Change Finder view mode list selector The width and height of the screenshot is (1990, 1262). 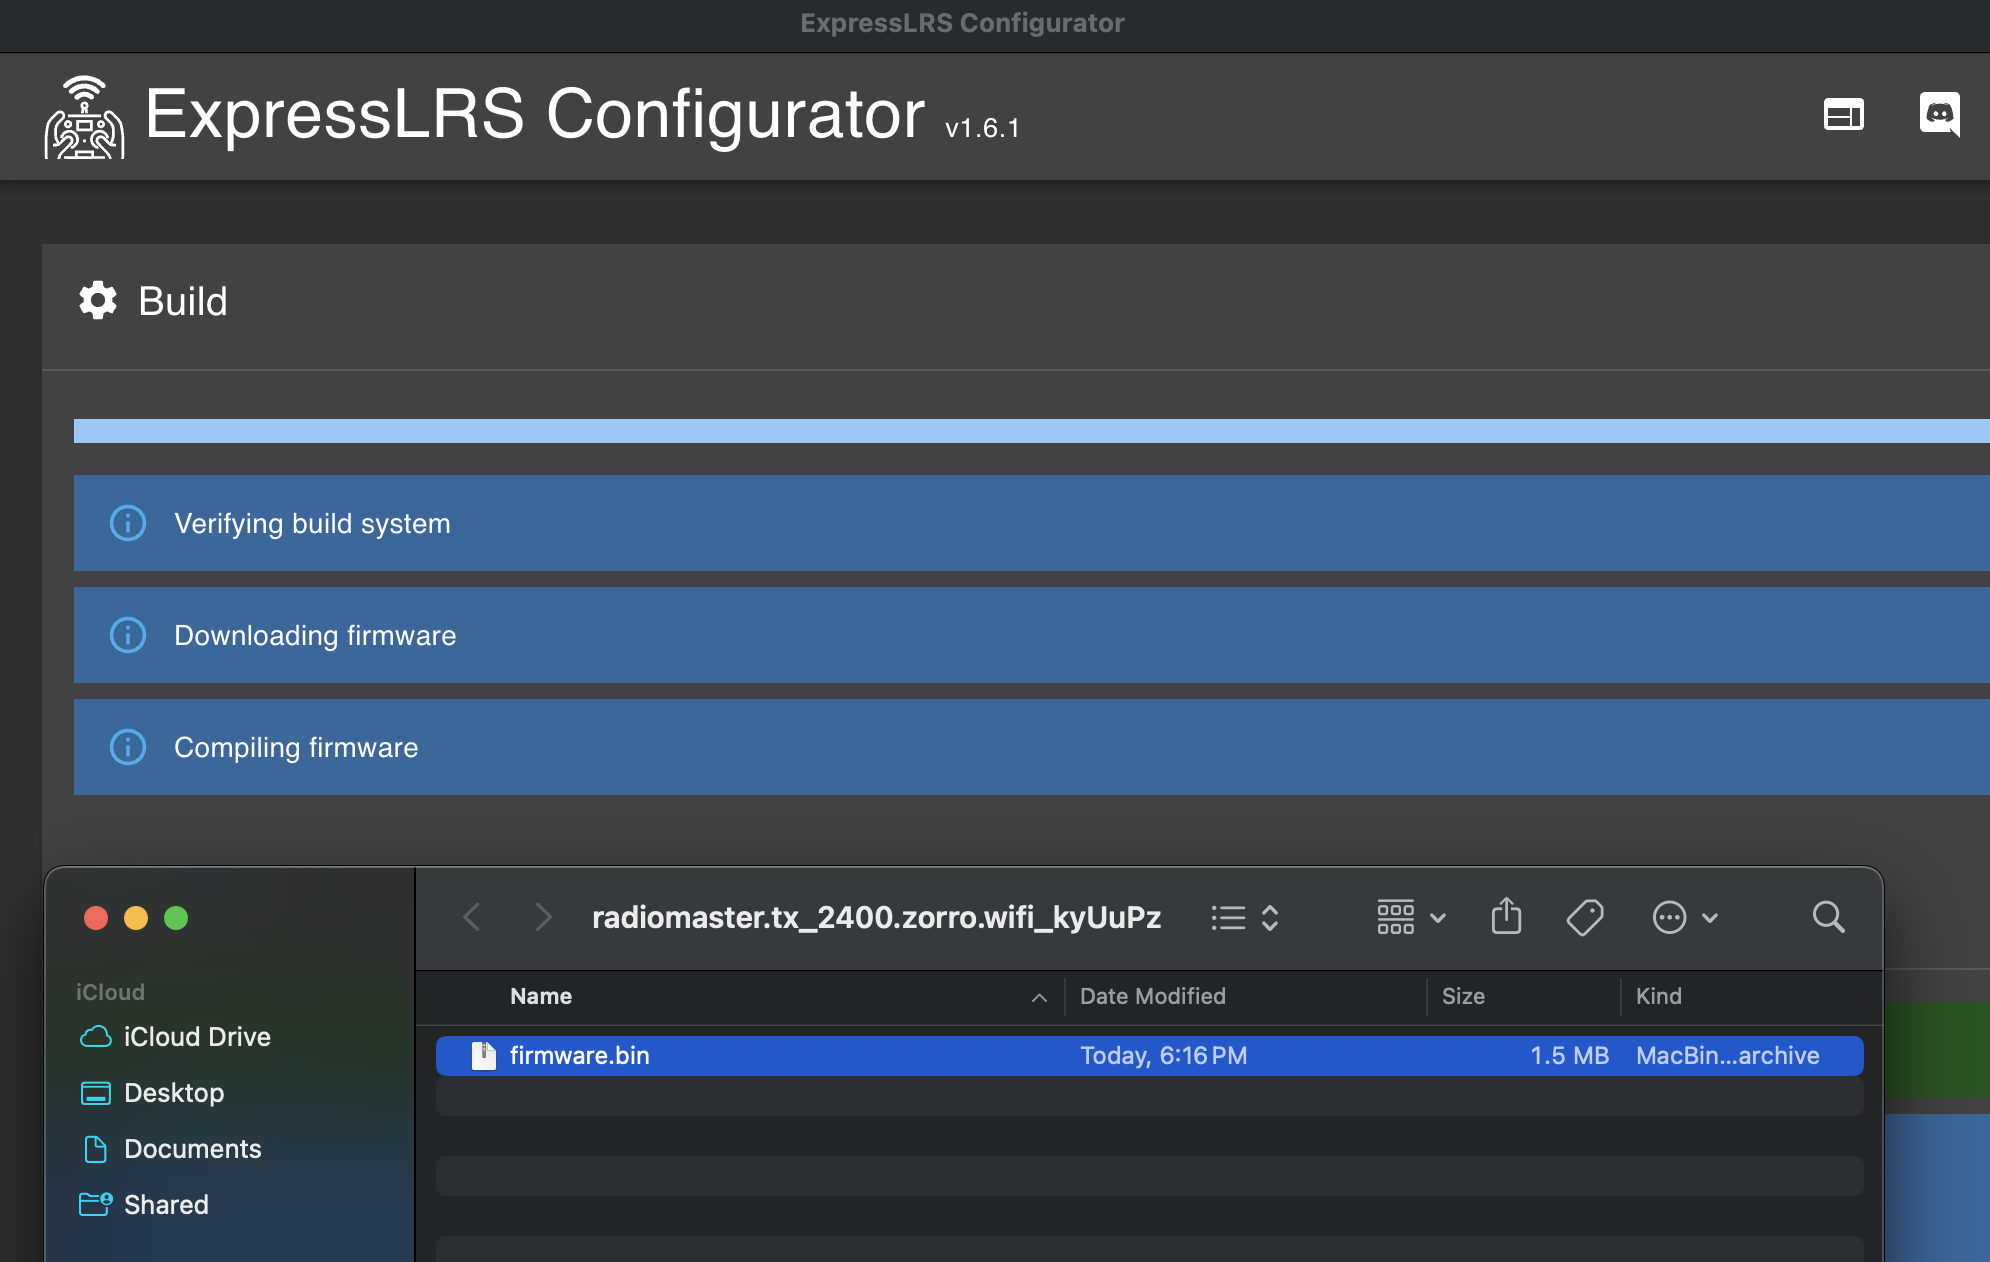1244,917
